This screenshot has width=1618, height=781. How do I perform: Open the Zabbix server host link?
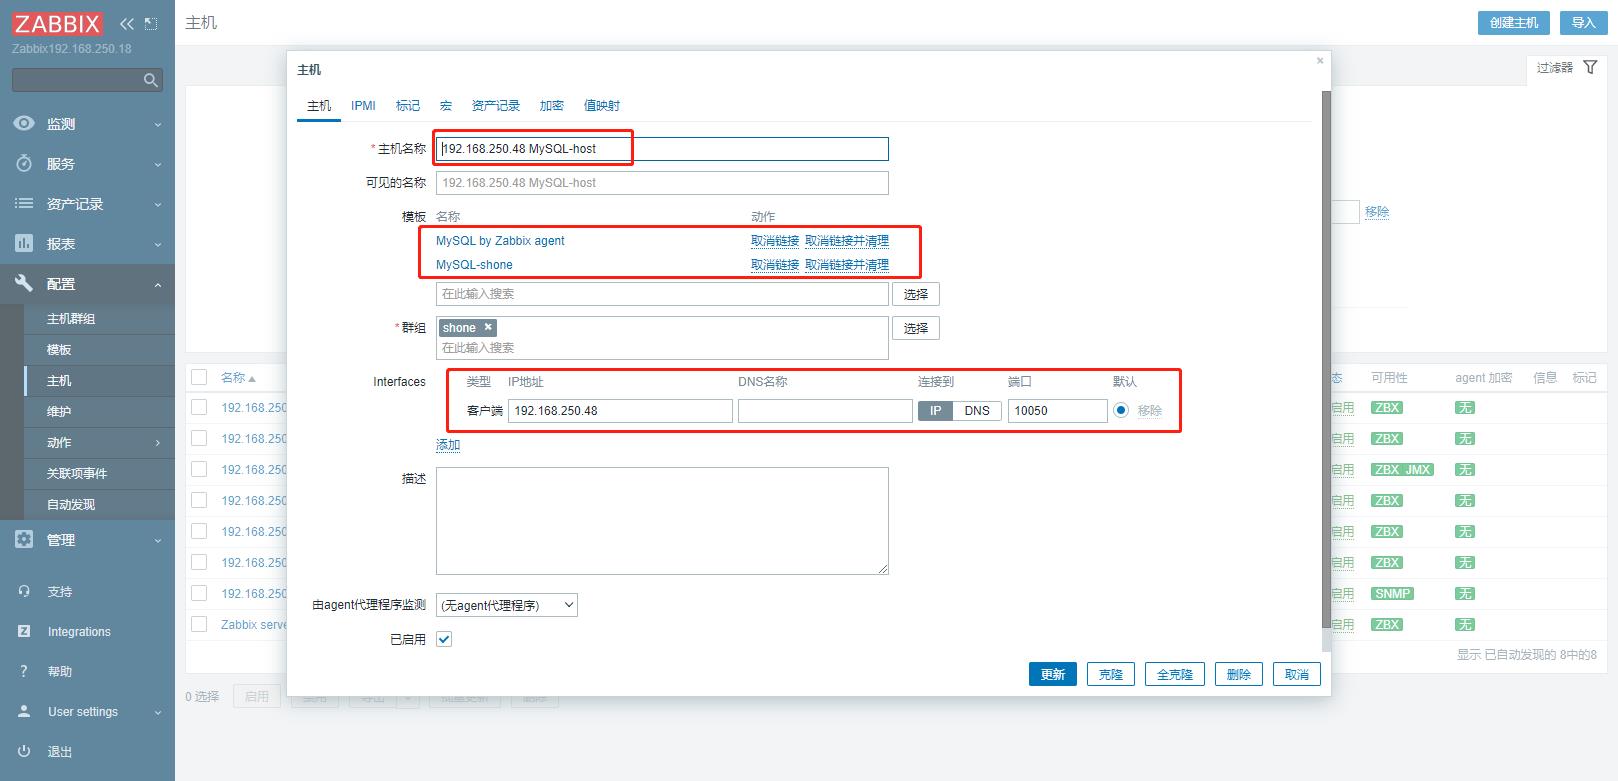pyautogui.click(x=254, y=624)
